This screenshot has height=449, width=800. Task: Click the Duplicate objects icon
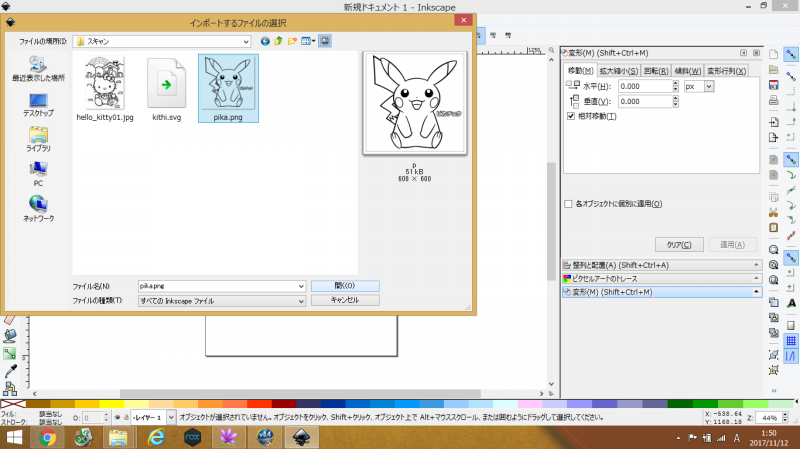(773, 302)
